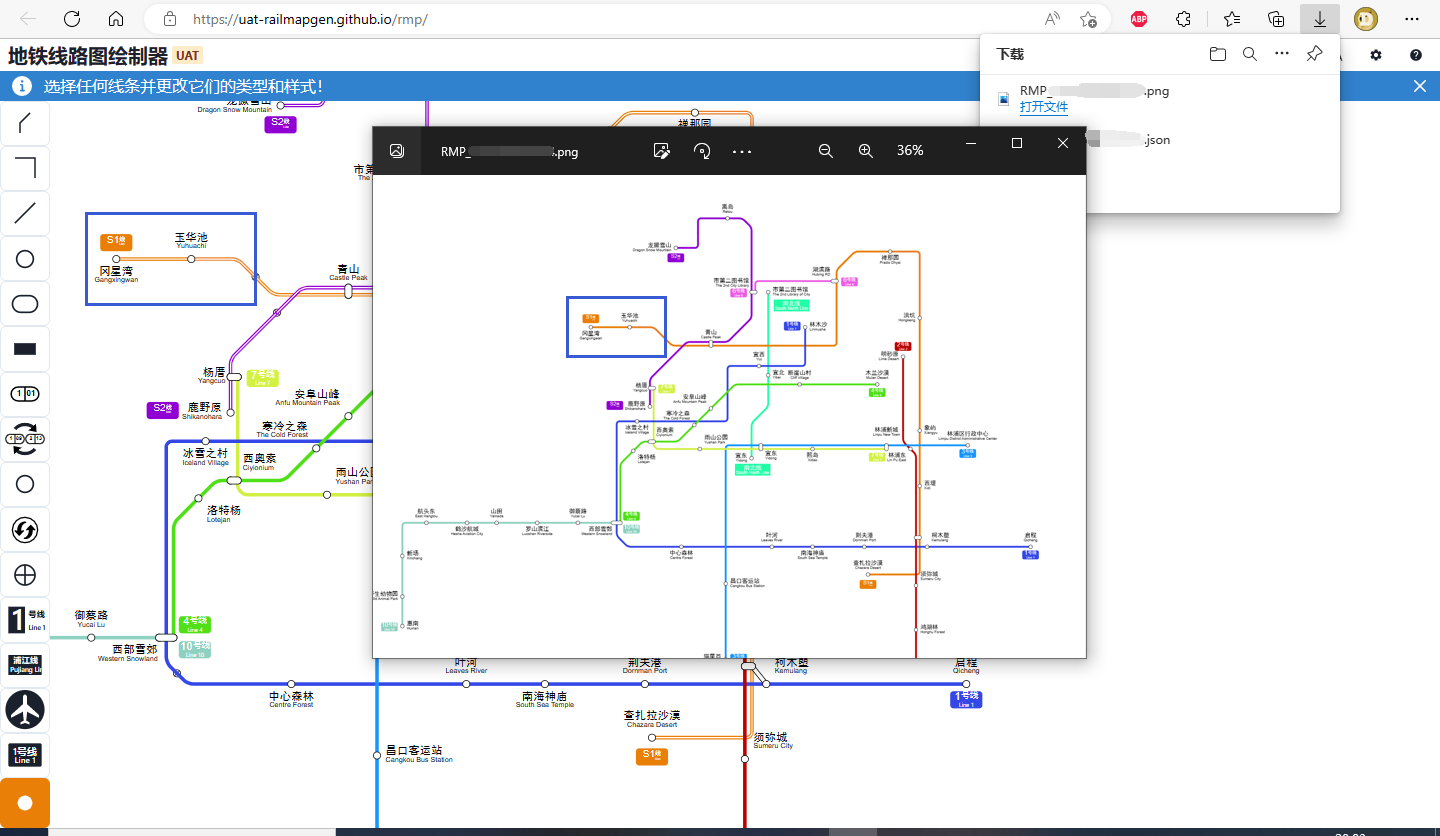This screenshot has width=1440, height=836.
Task: Refresh the browser page
Action: (x=72, y=19)
